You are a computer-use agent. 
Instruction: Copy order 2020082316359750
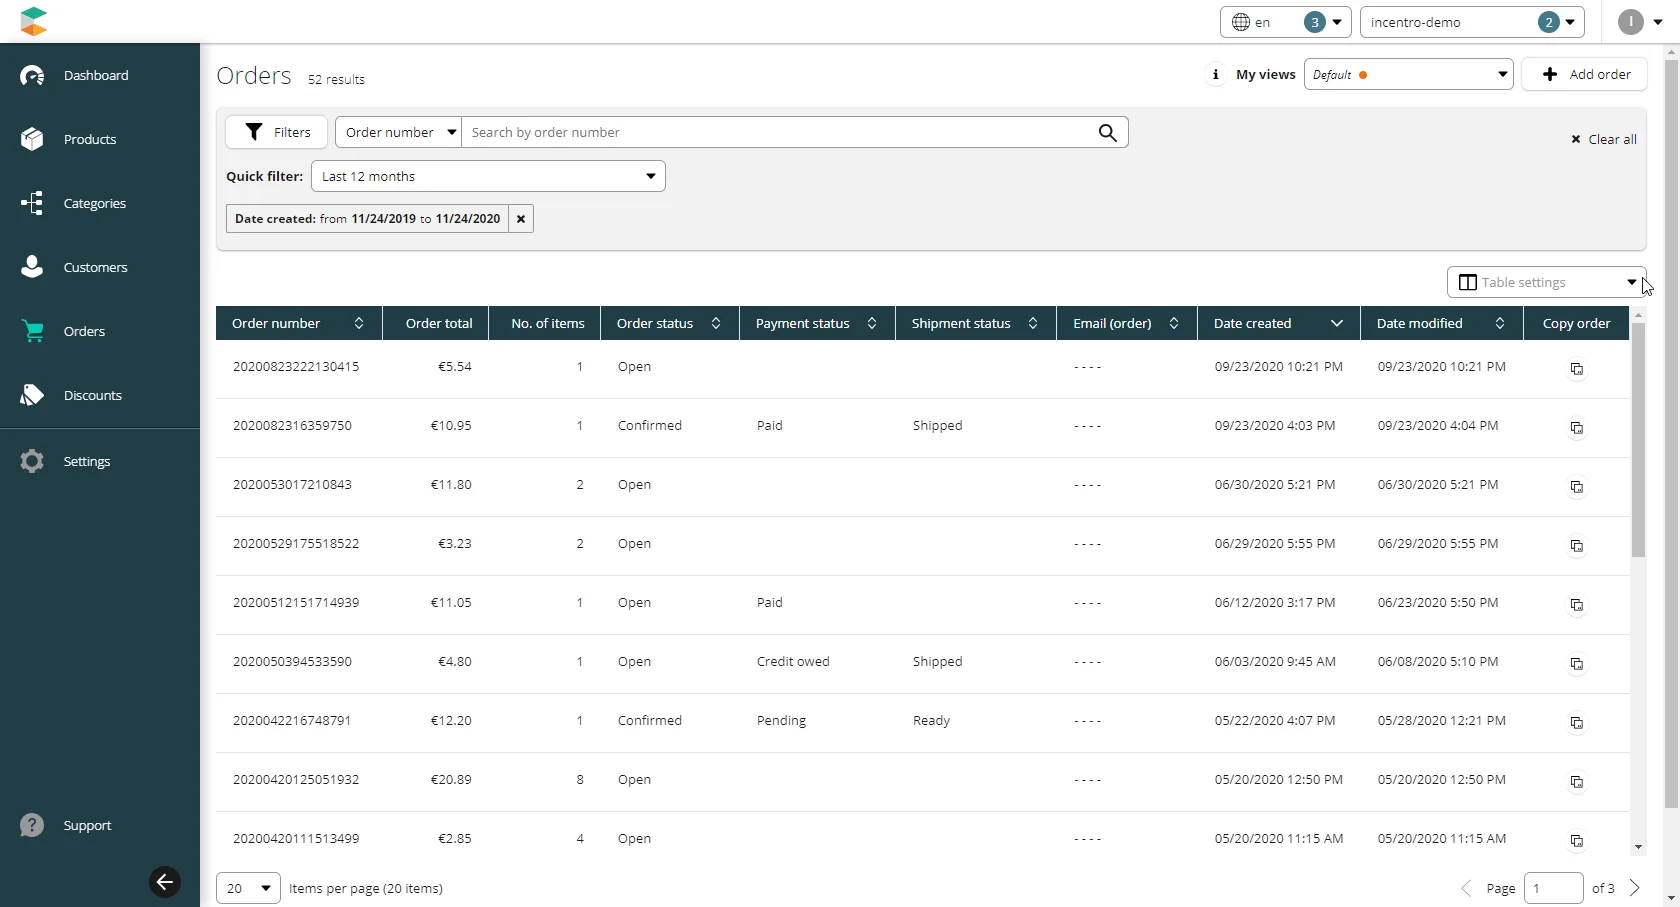click(x=1576, y=428)
